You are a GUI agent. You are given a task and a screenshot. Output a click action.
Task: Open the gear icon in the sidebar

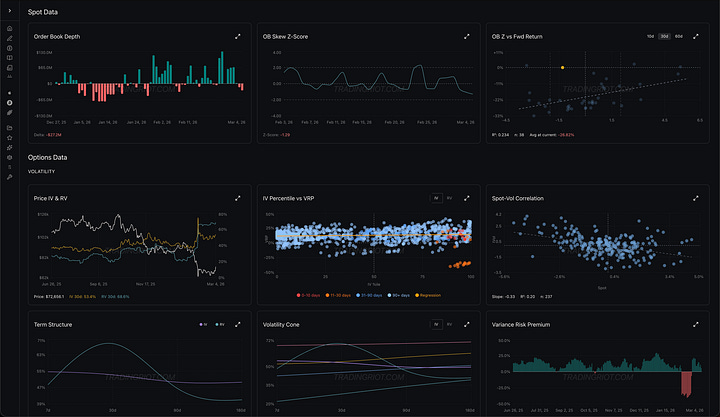[x=10, y=158]
